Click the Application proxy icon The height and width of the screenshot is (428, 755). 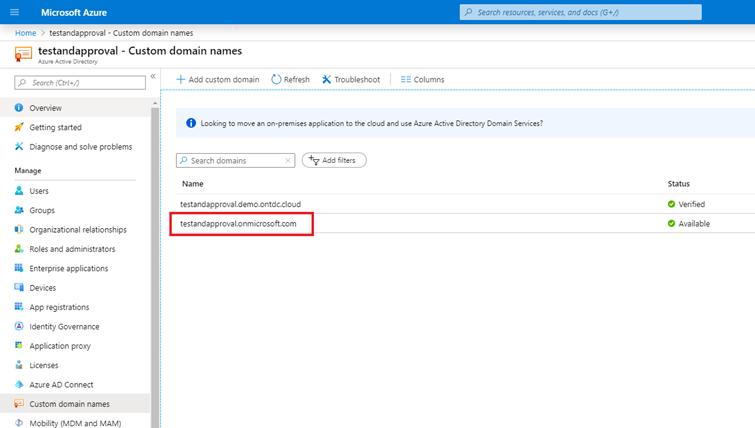click(19, 345)
